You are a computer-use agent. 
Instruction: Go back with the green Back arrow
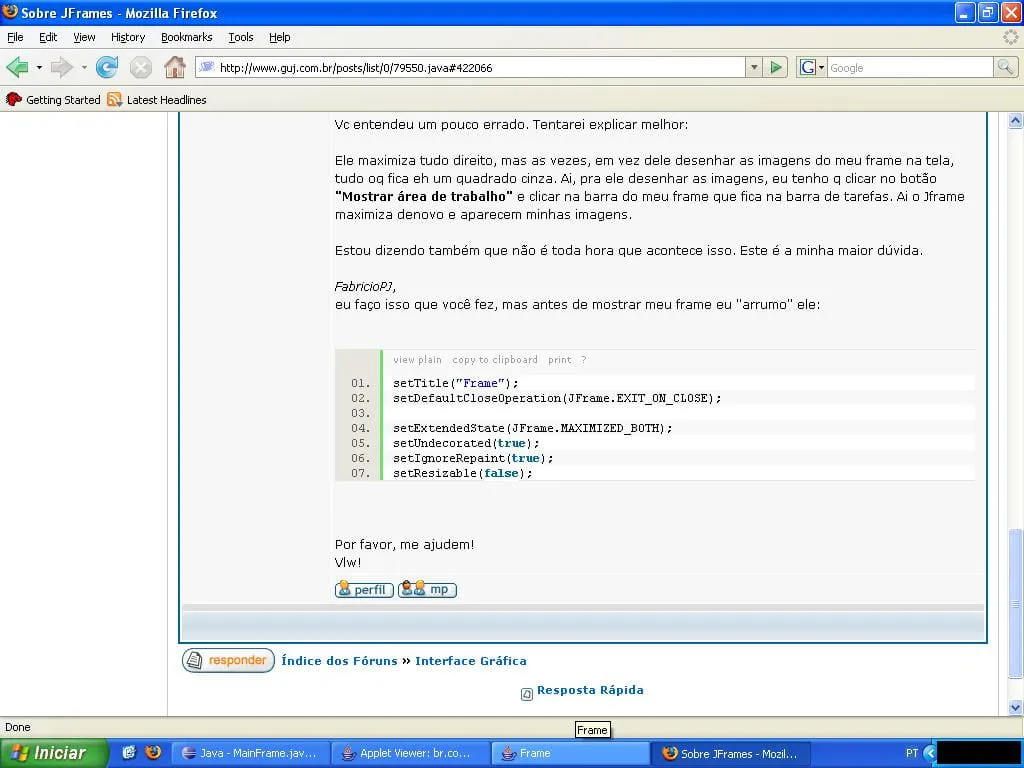coord(18,67)
